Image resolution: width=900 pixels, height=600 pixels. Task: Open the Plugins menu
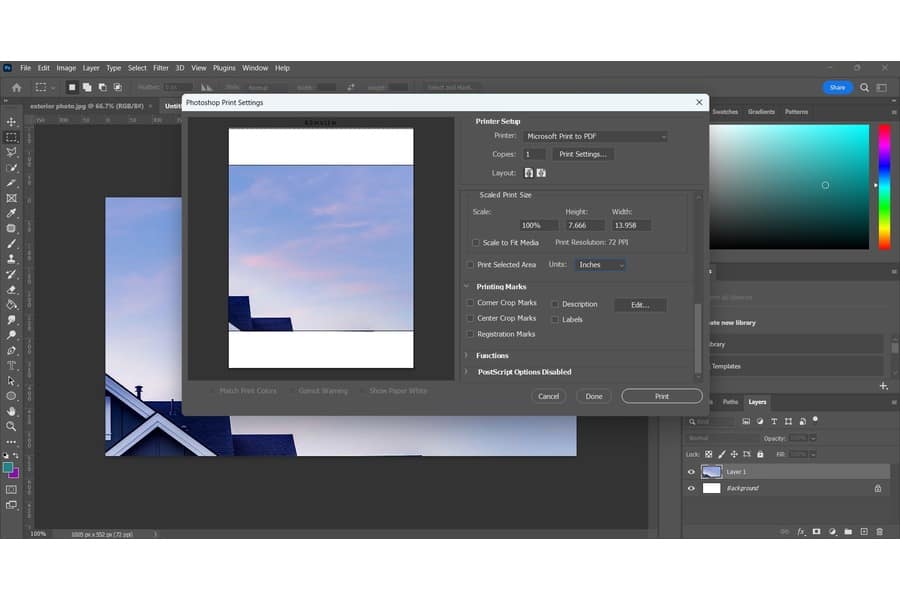click(224, 68)
